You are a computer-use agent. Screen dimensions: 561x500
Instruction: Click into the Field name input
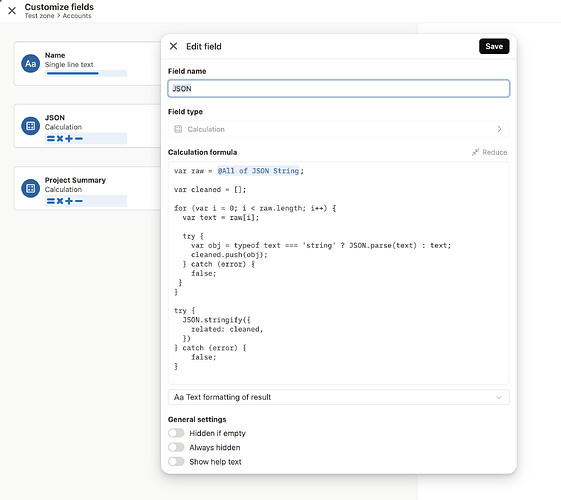click(x=338, y=88)
